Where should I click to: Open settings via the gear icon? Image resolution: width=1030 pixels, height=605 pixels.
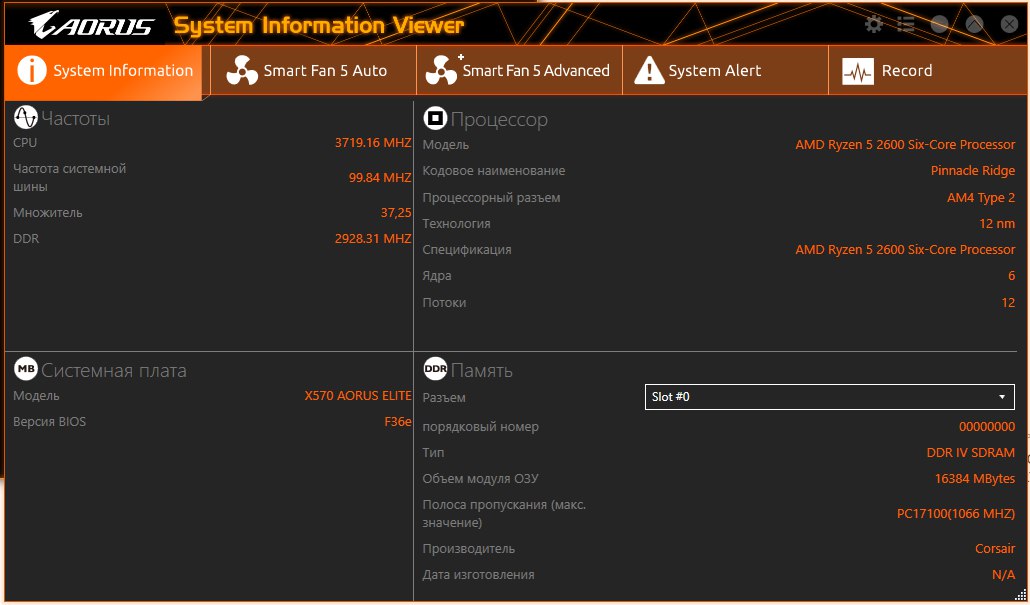click(x=873, y=24)
